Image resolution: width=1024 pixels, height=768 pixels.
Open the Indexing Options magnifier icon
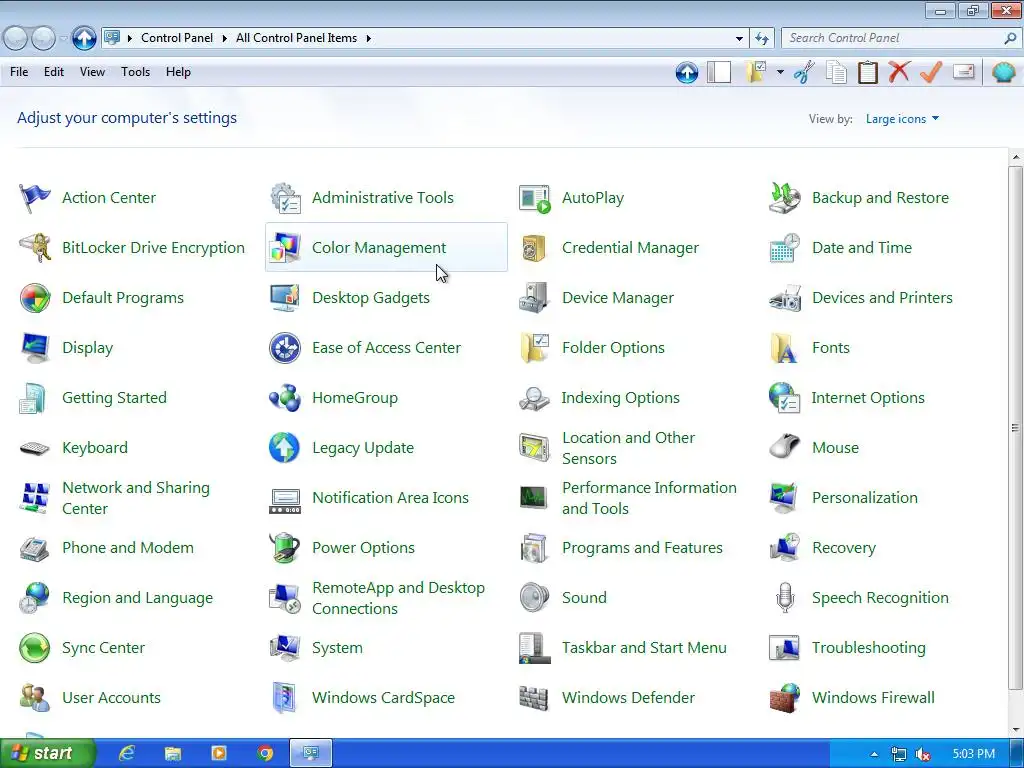(535, 398)
